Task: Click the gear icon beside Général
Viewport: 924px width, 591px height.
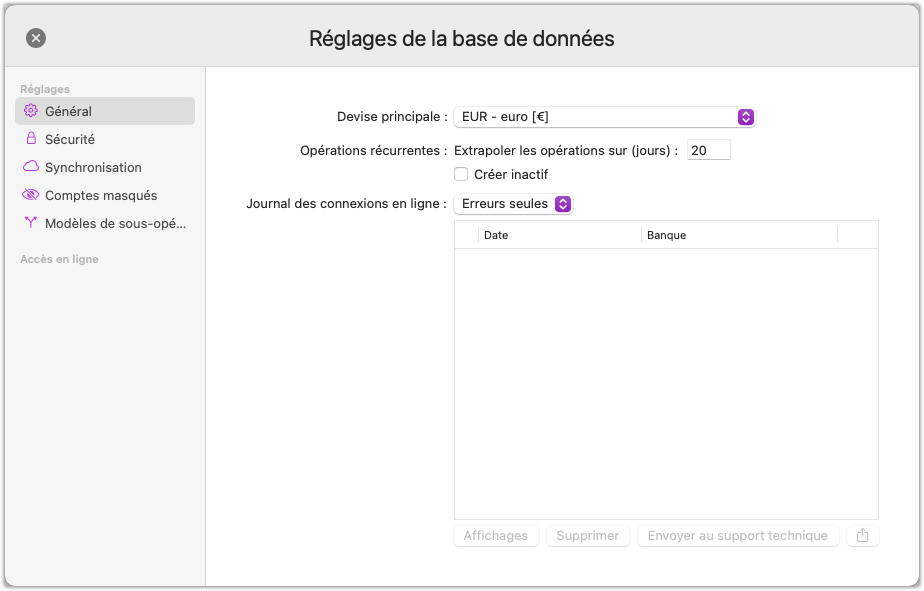Action: pos(31,111)
